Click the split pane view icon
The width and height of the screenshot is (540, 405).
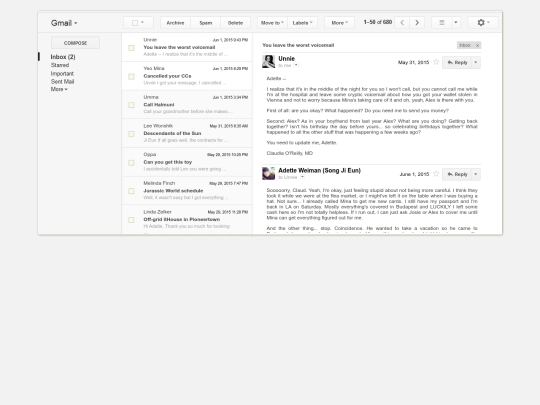tap(442, 23)
